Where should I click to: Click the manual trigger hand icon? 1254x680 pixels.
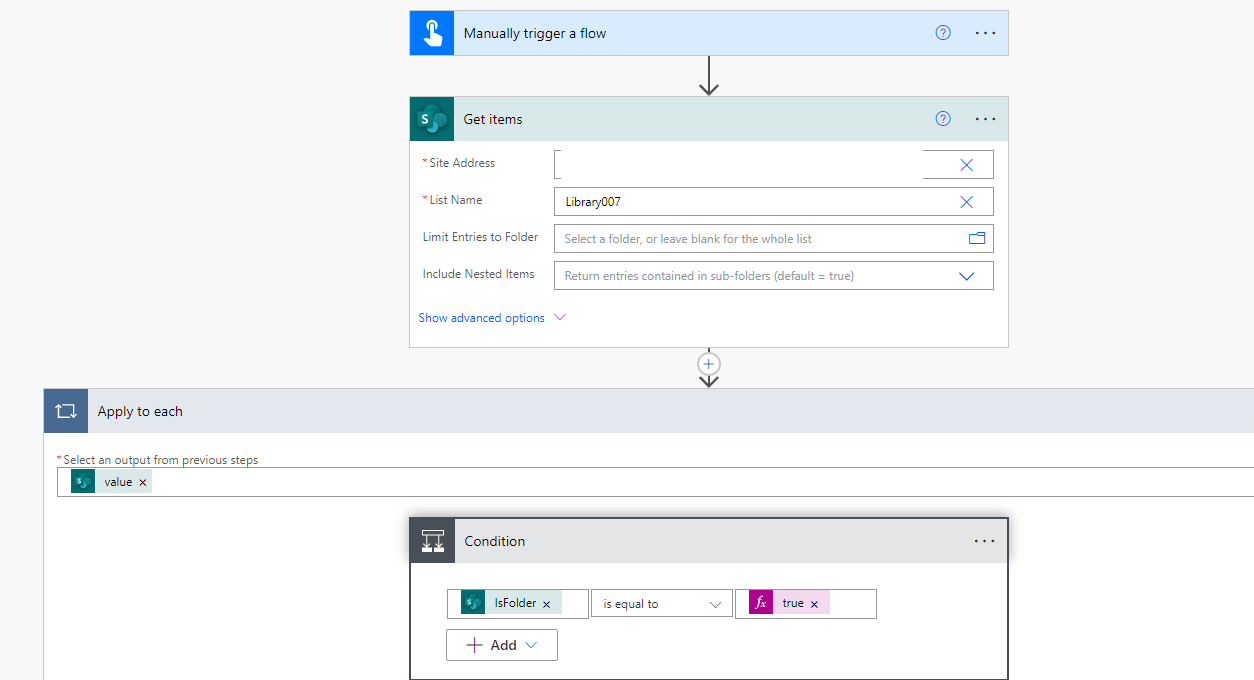point(432,33)
